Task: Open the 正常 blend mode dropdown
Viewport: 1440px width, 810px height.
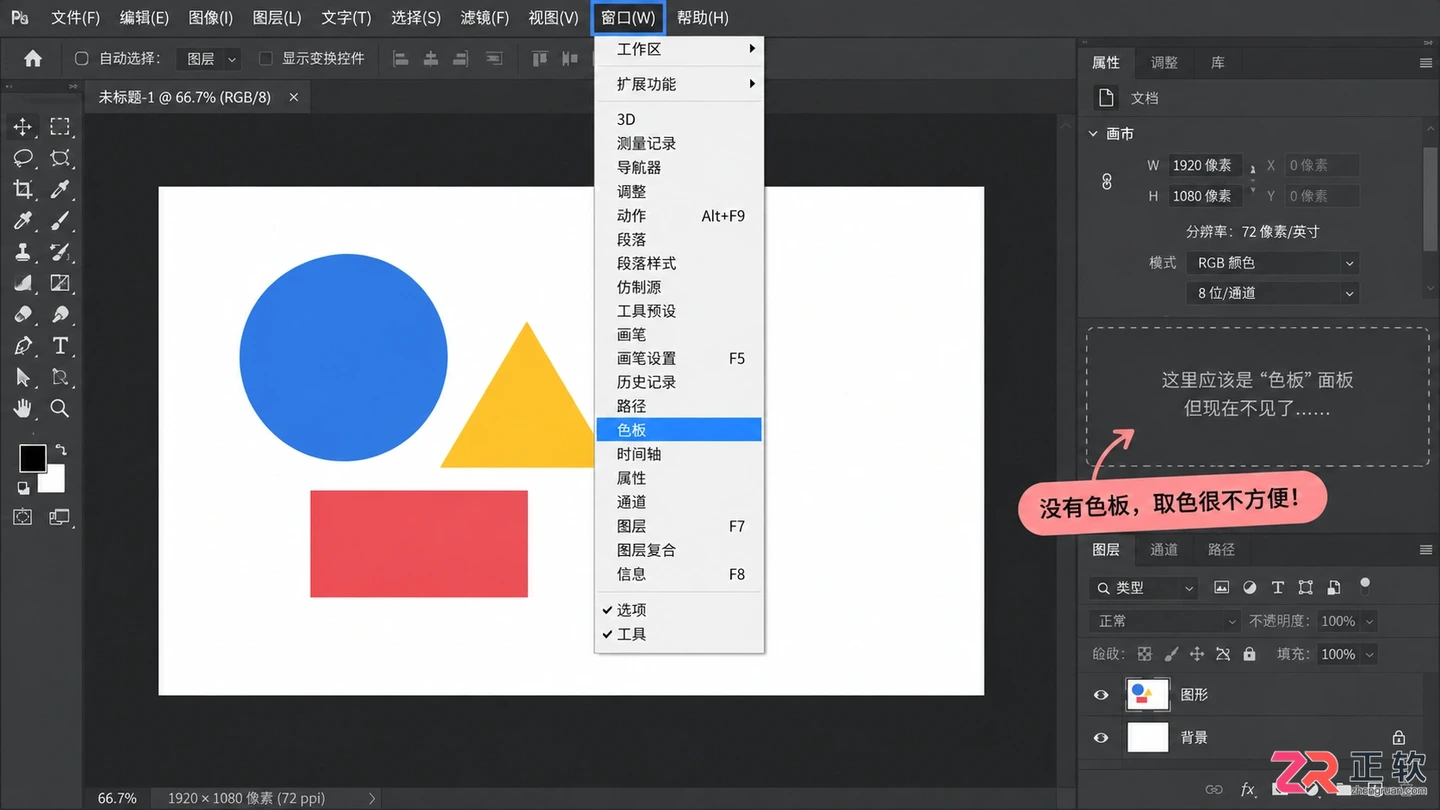Action: [1165, 621]
